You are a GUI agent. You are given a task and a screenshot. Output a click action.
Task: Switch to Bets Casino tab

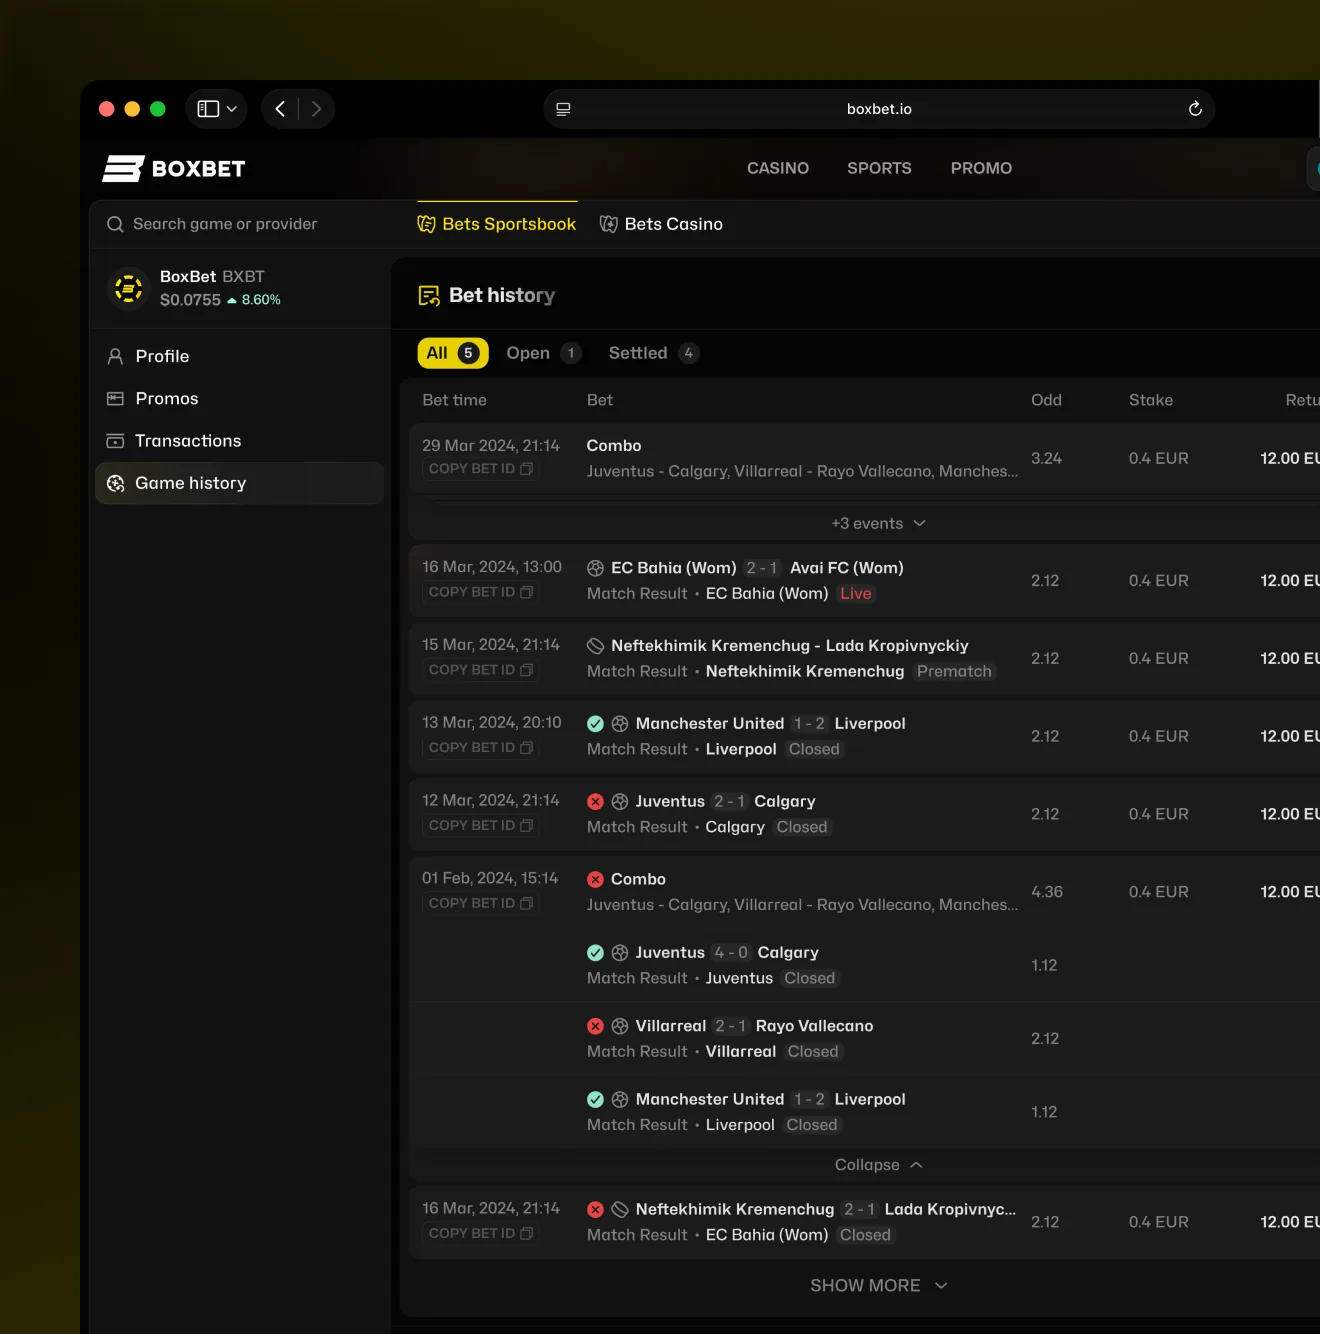pos(661,224)
